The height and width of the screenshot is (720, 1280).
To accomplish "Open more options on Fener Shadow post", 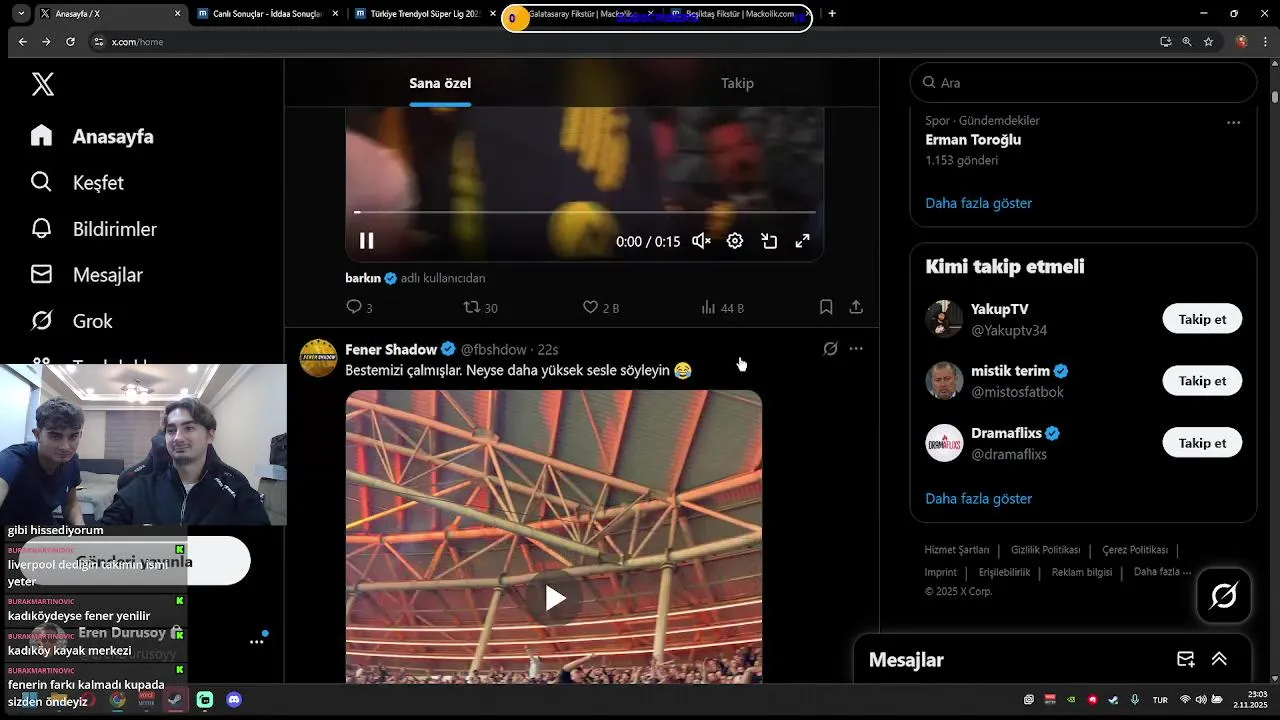I will pos(856,349).
